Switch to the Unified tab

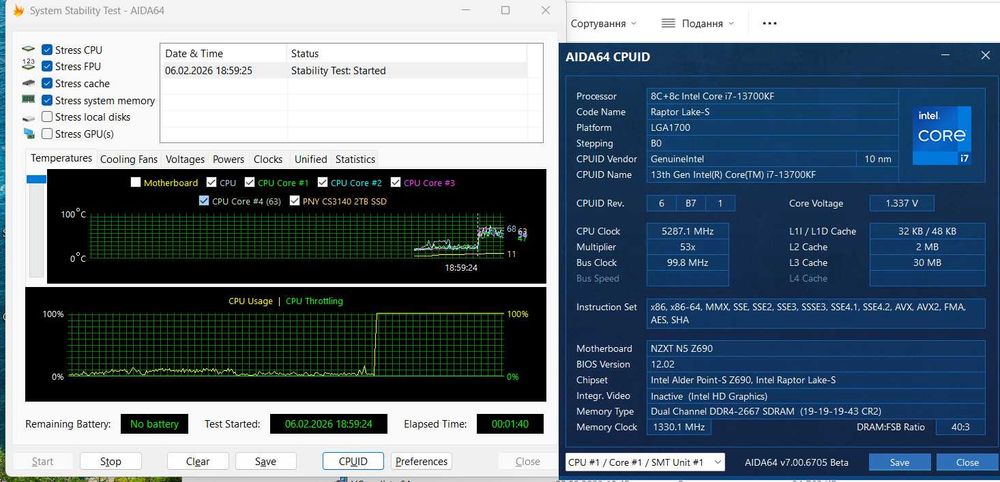(x=311, y=159)
